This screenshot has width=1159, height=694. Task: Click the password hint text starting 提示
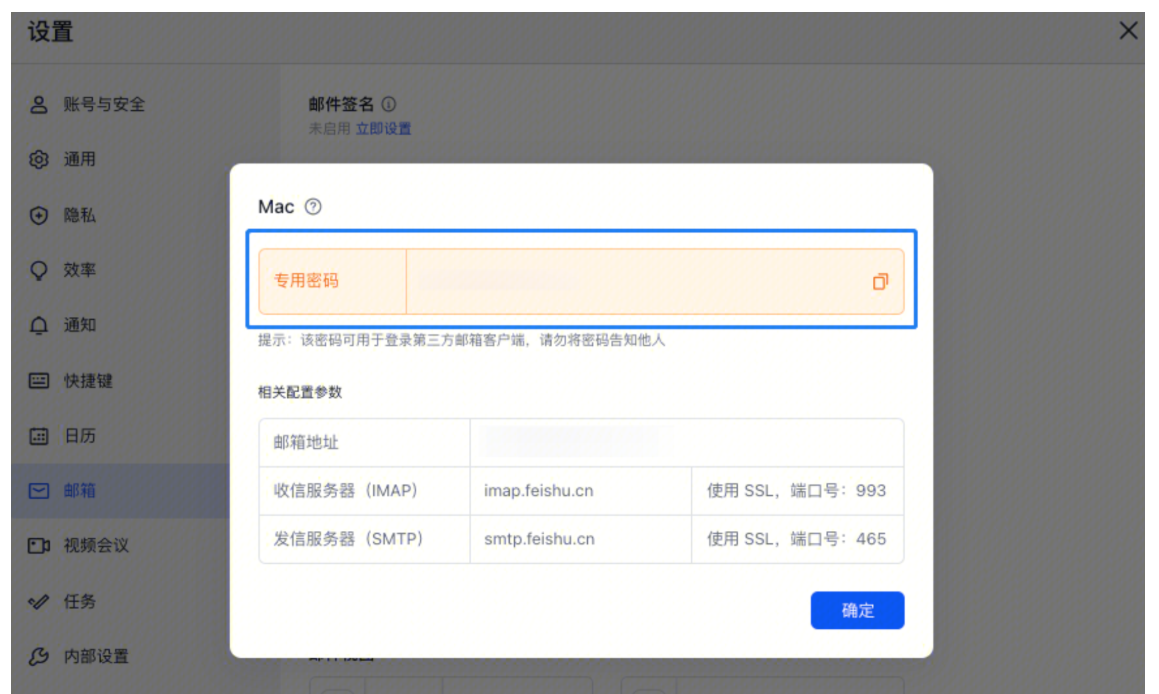pos(462,340)
